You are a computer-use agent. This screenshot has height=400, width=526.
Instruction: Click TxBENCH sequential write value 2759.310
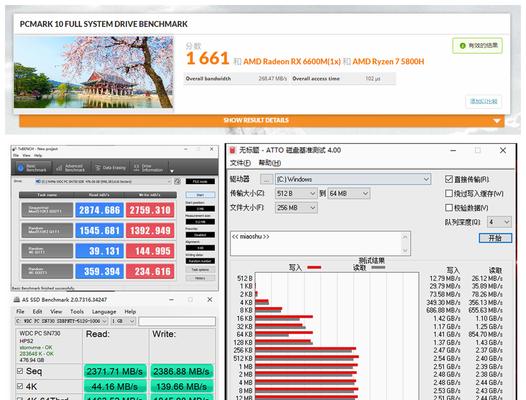(150, 210)
